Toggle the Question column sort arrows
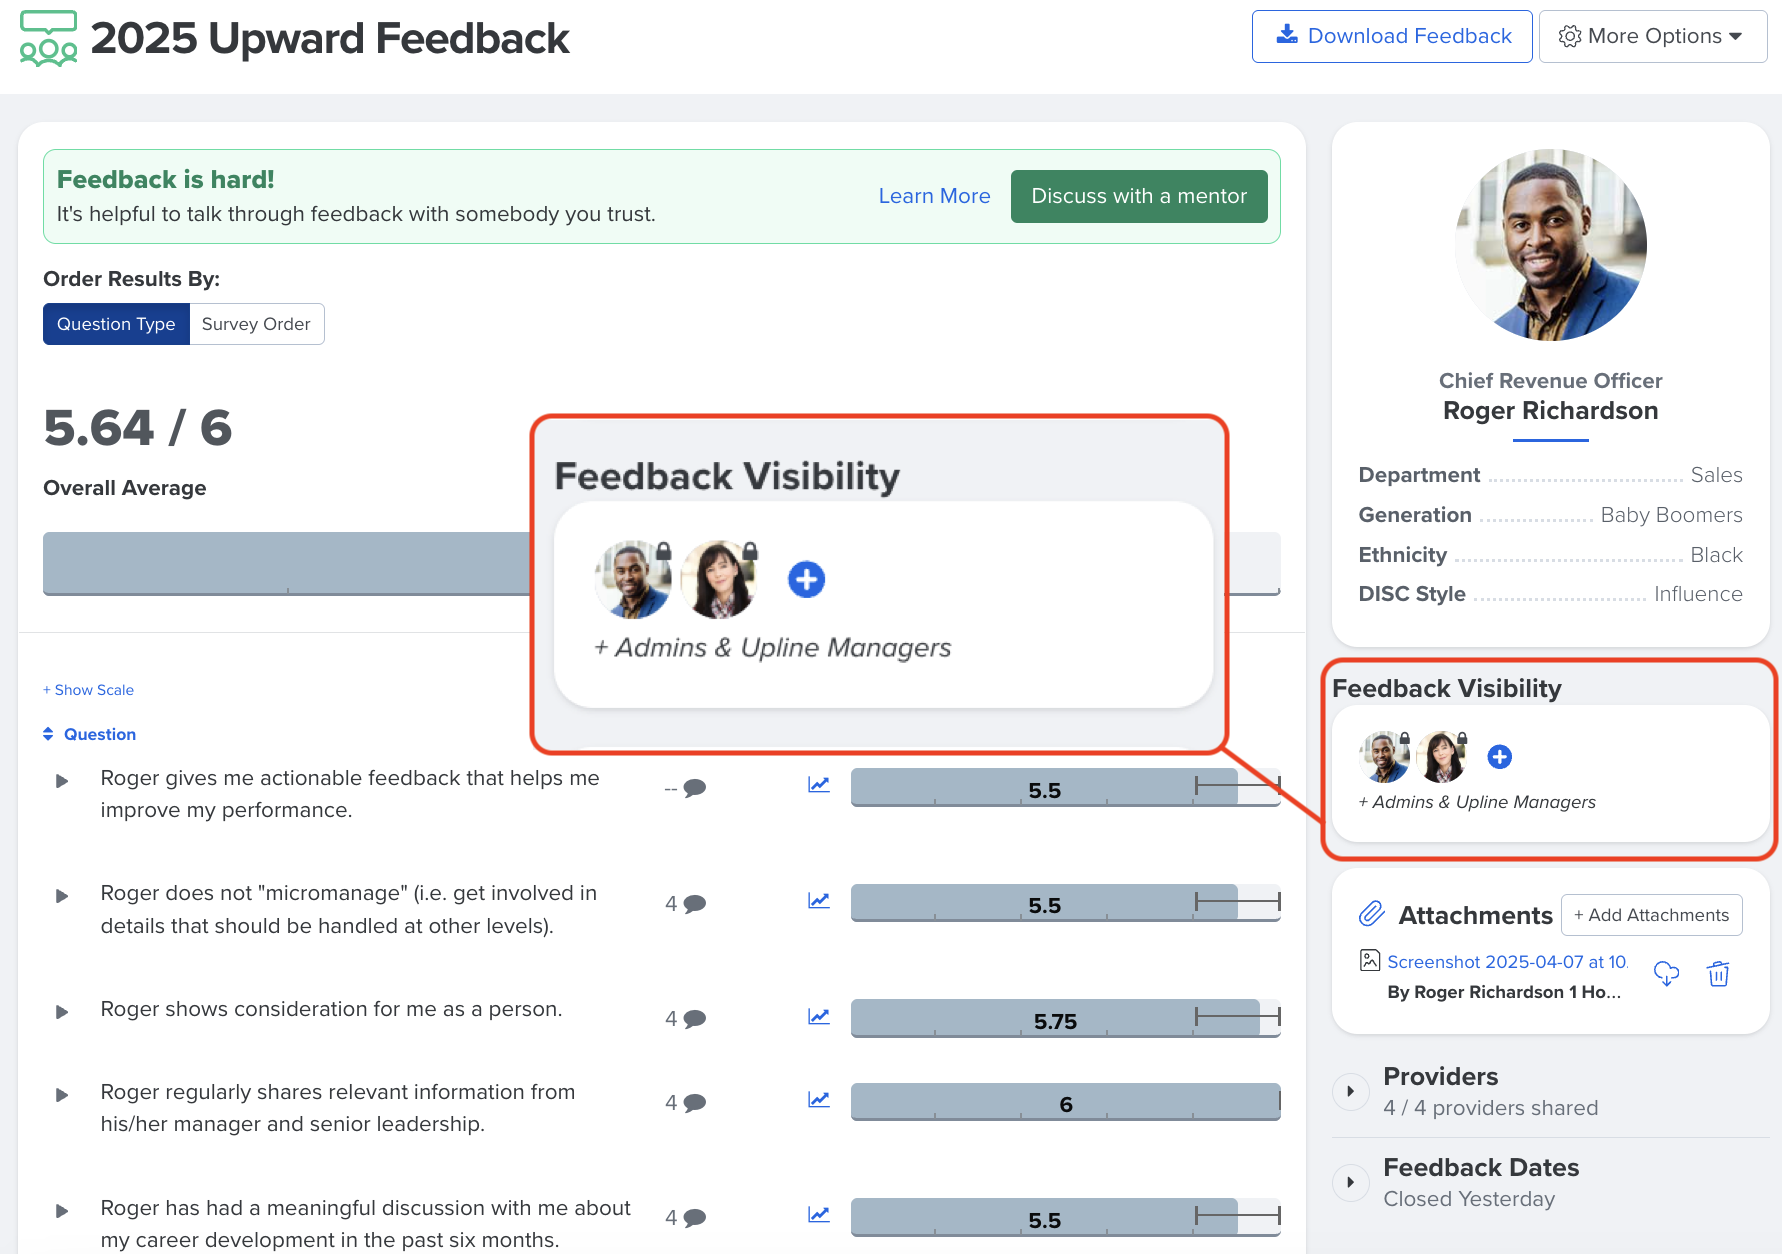This screenshot has height=1254, width=1782. pyautogui.click(x=48, y=734)
